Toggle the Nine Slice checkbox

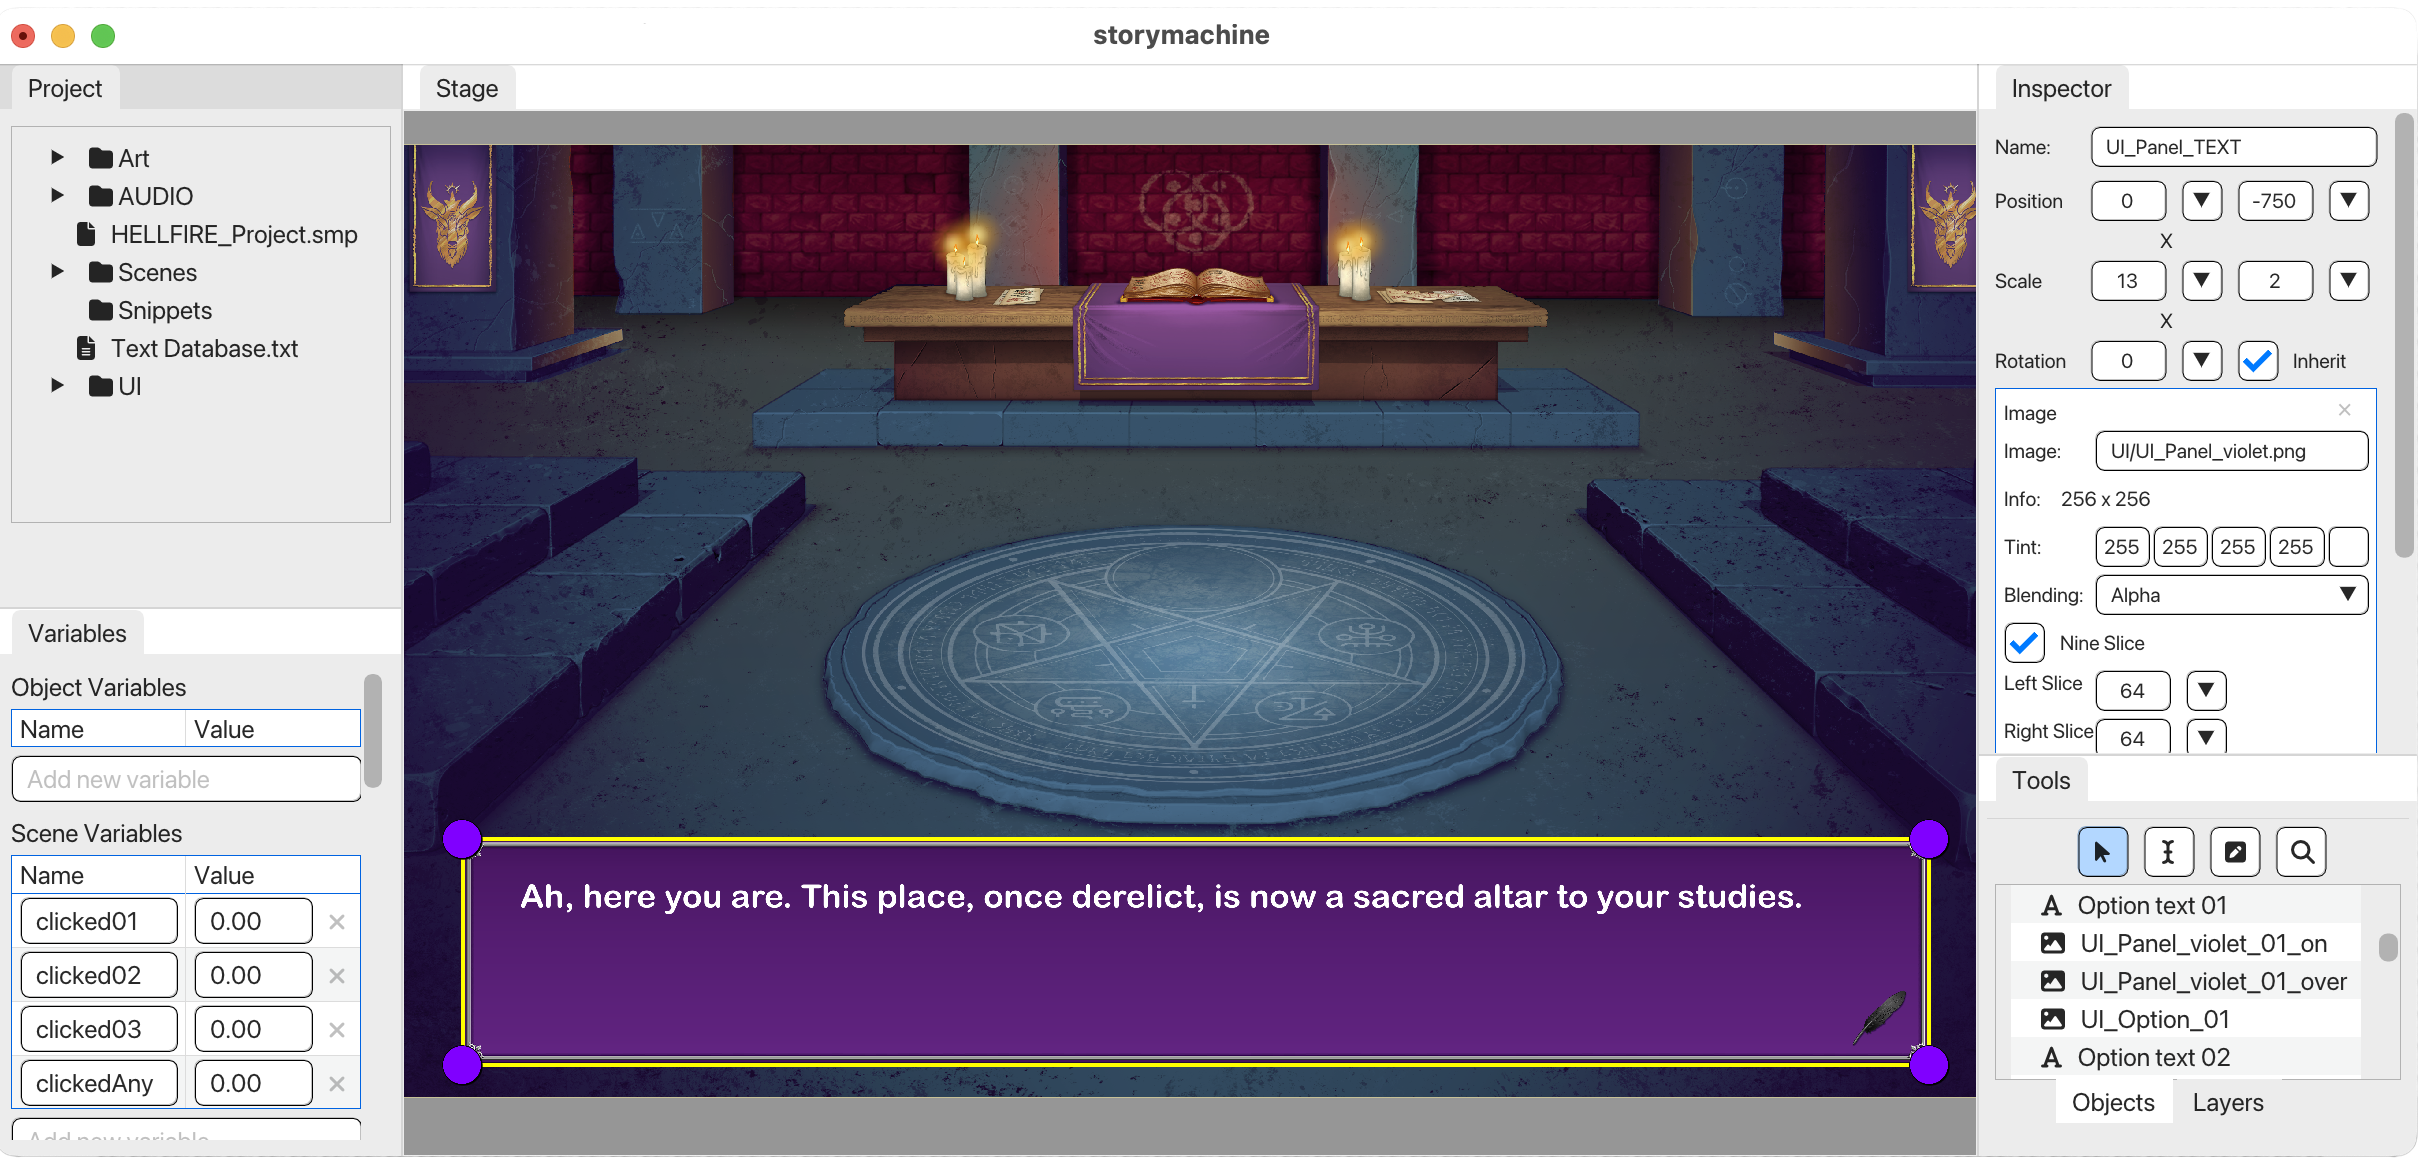click(x=2024, y=642)
